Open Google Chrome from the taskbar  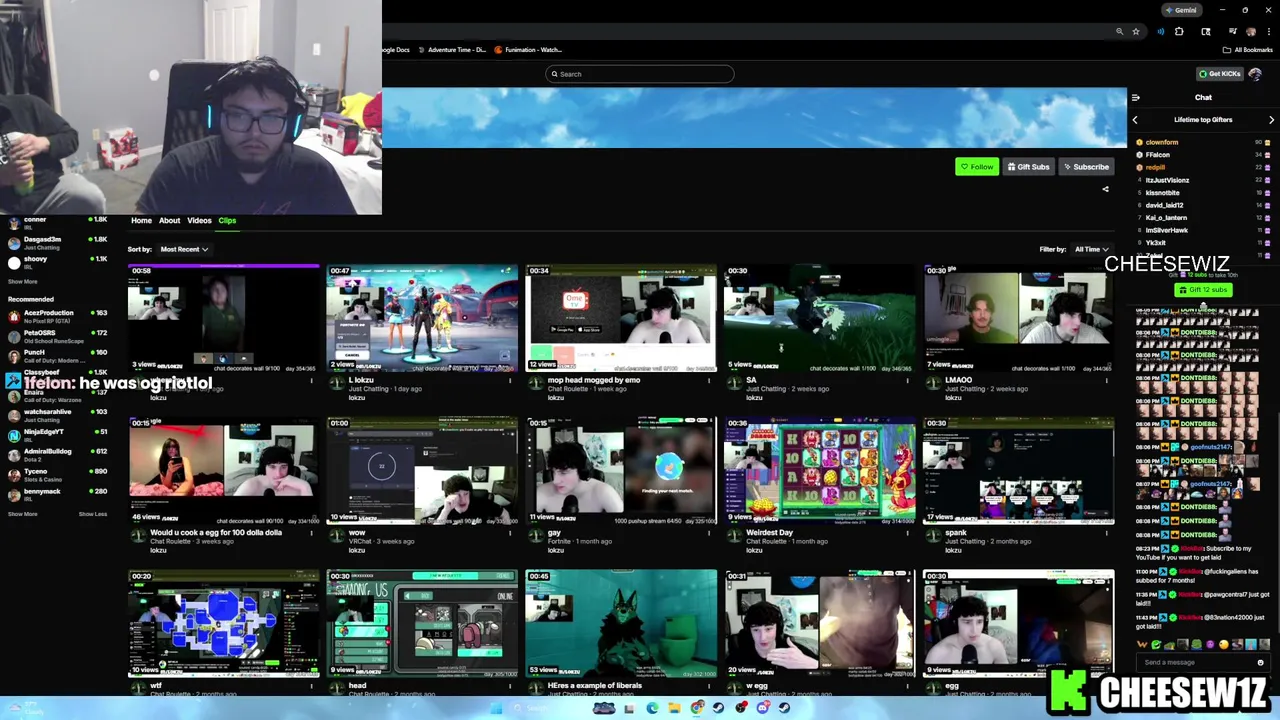pyautogui.click(x=696, y=708)
